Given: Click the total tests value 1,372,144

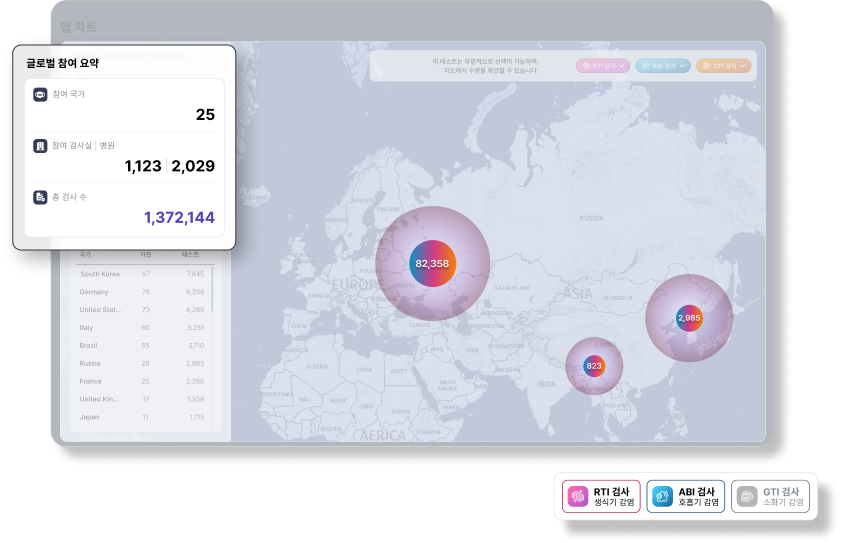Looking at the screenshot, I should (x=180, y=217).
